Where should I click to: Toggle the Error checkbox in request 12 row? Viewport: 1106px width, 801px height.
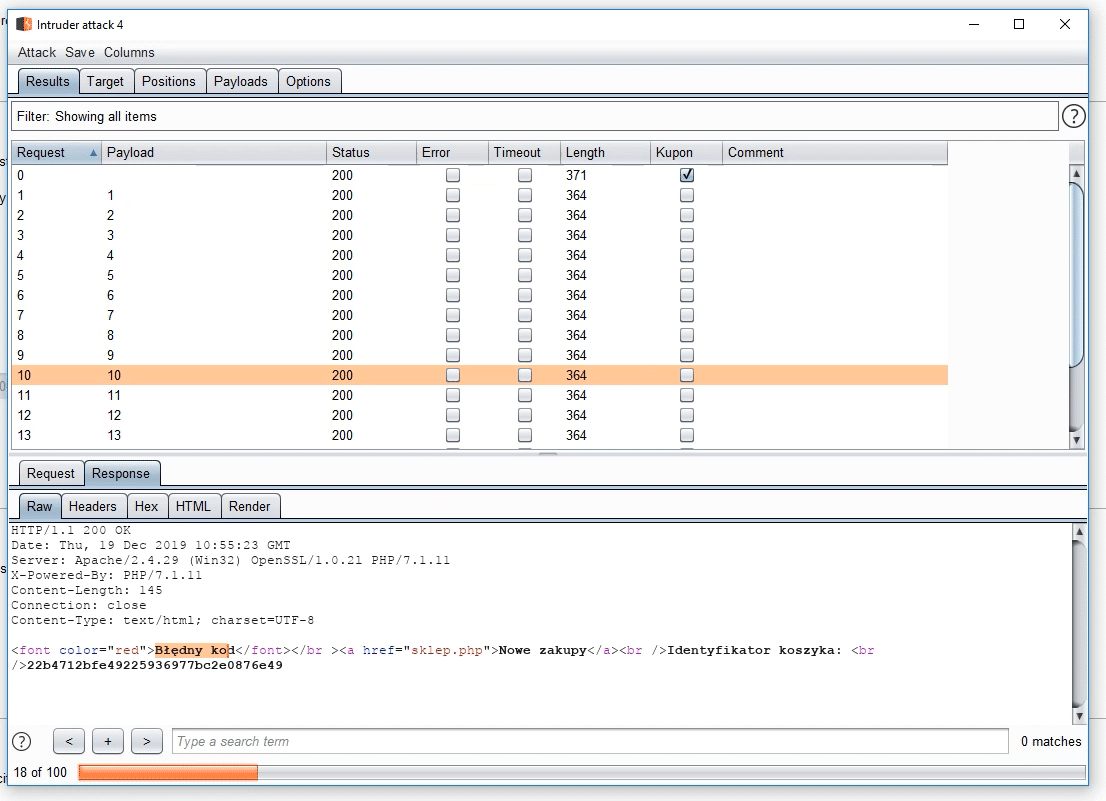453,415
